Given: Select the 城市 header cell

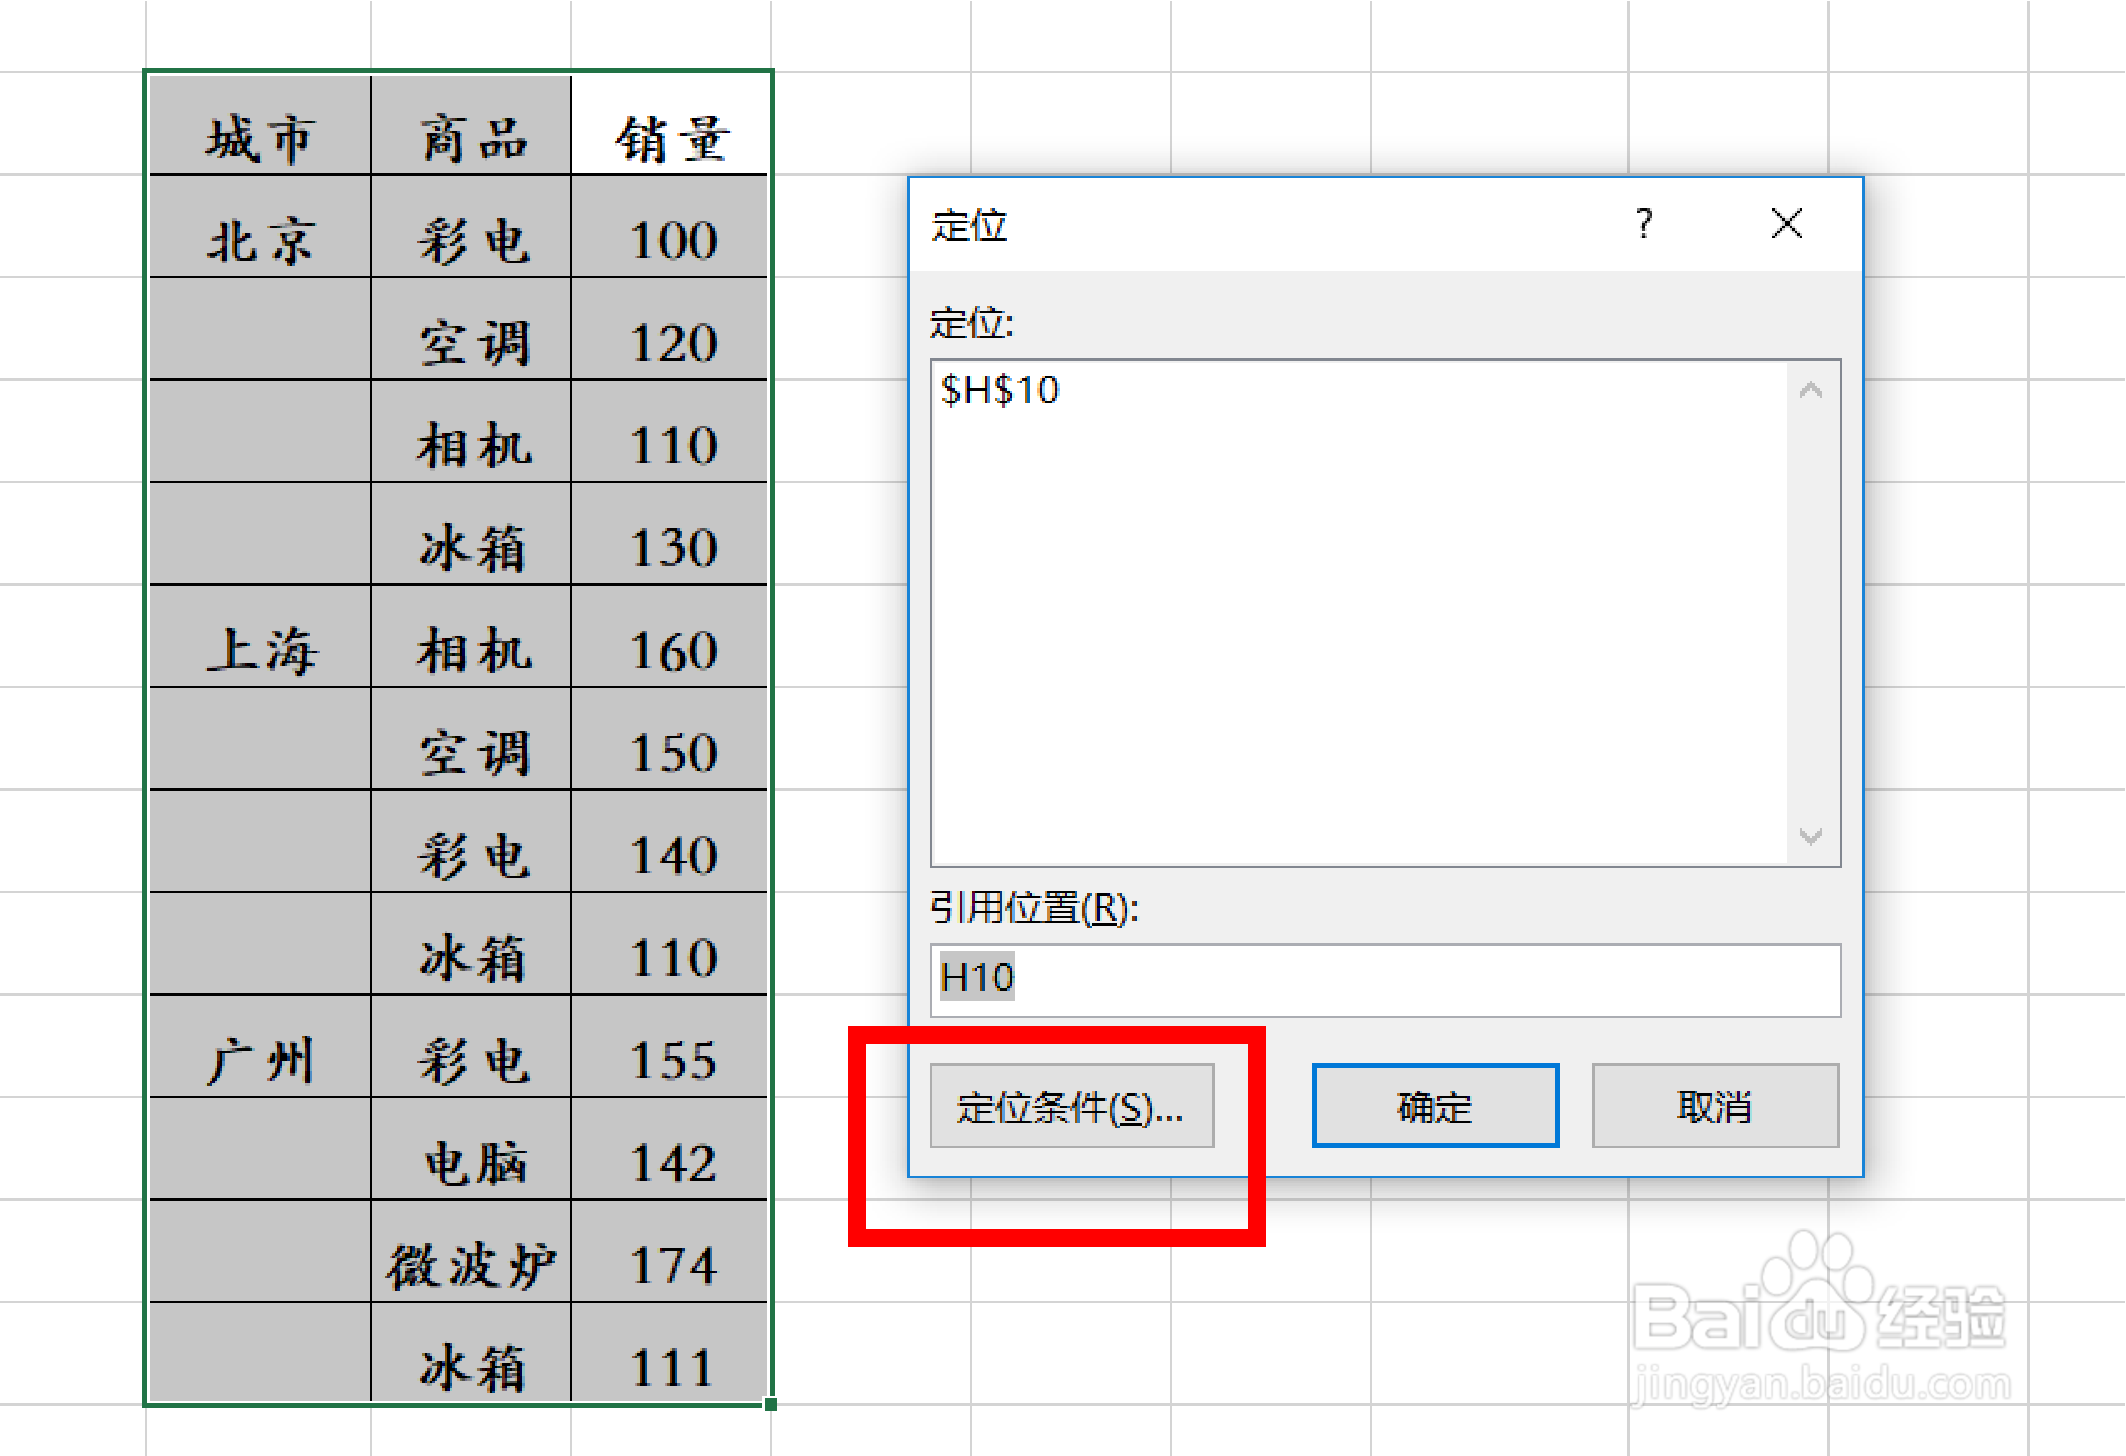Looking at the screenshot, I should click(x=260, y=137).
